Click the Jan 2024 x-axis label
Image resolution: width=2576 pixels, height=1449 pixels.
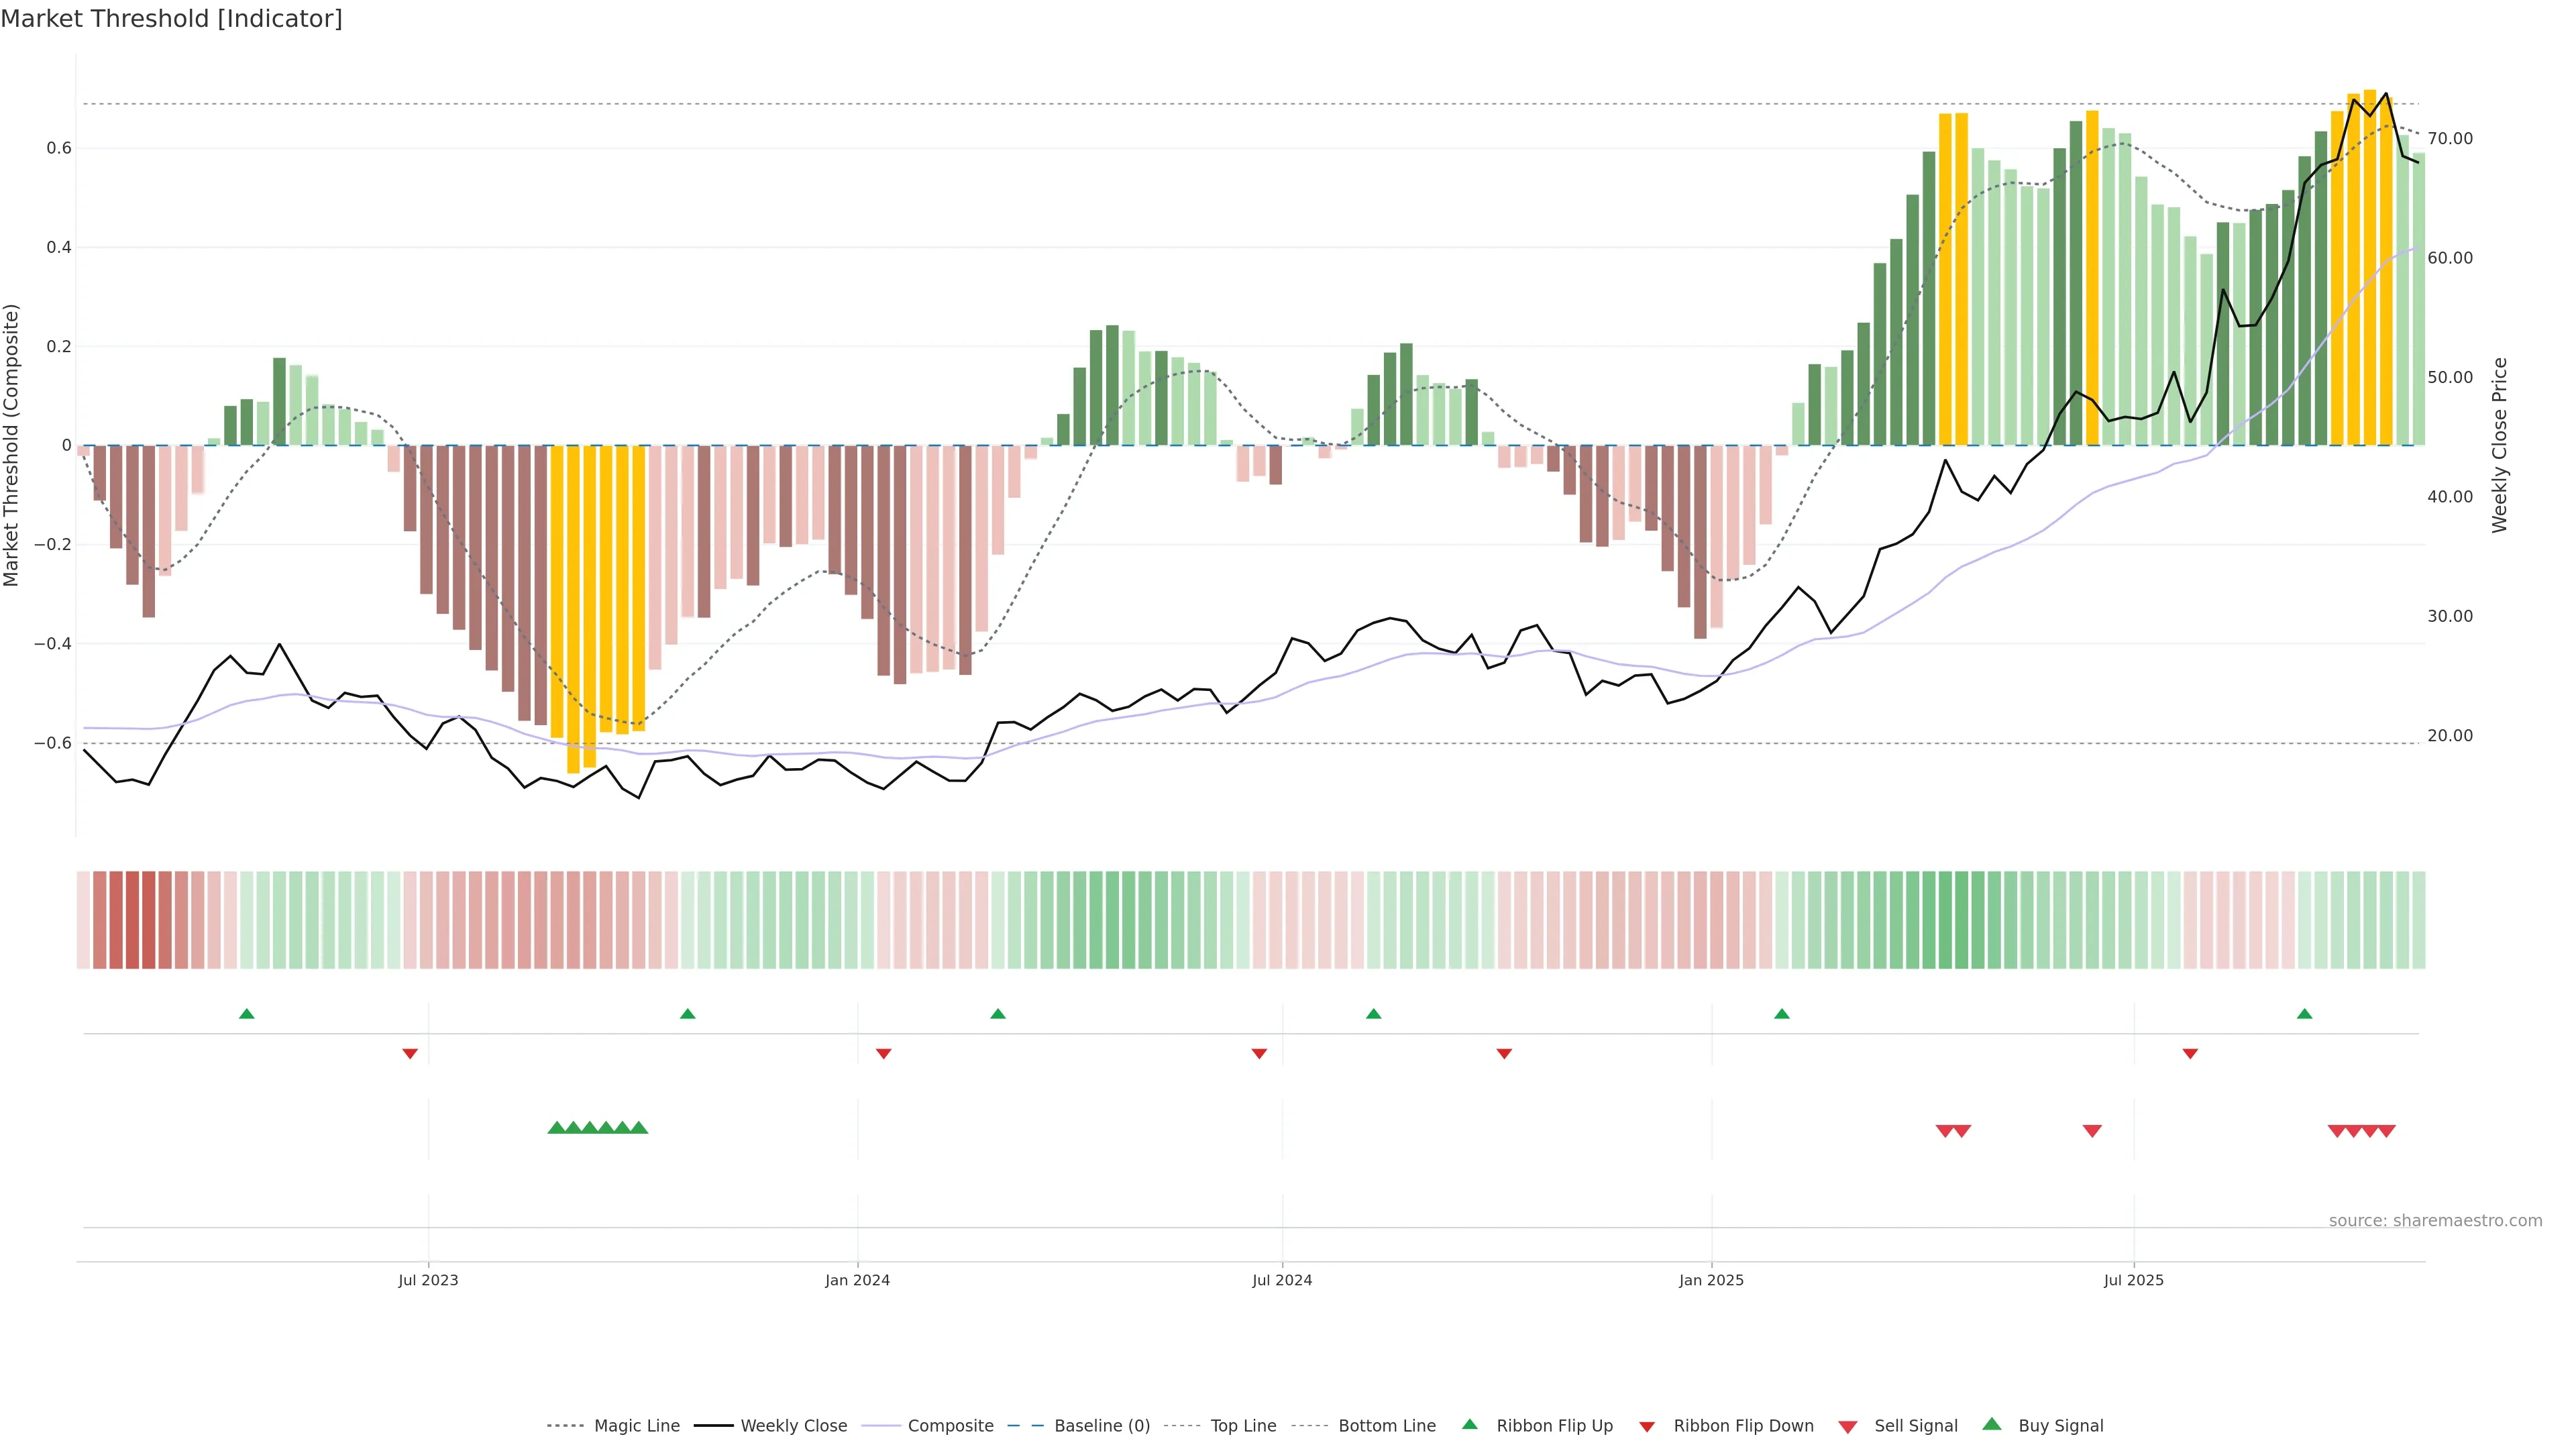coord(857,1280)
